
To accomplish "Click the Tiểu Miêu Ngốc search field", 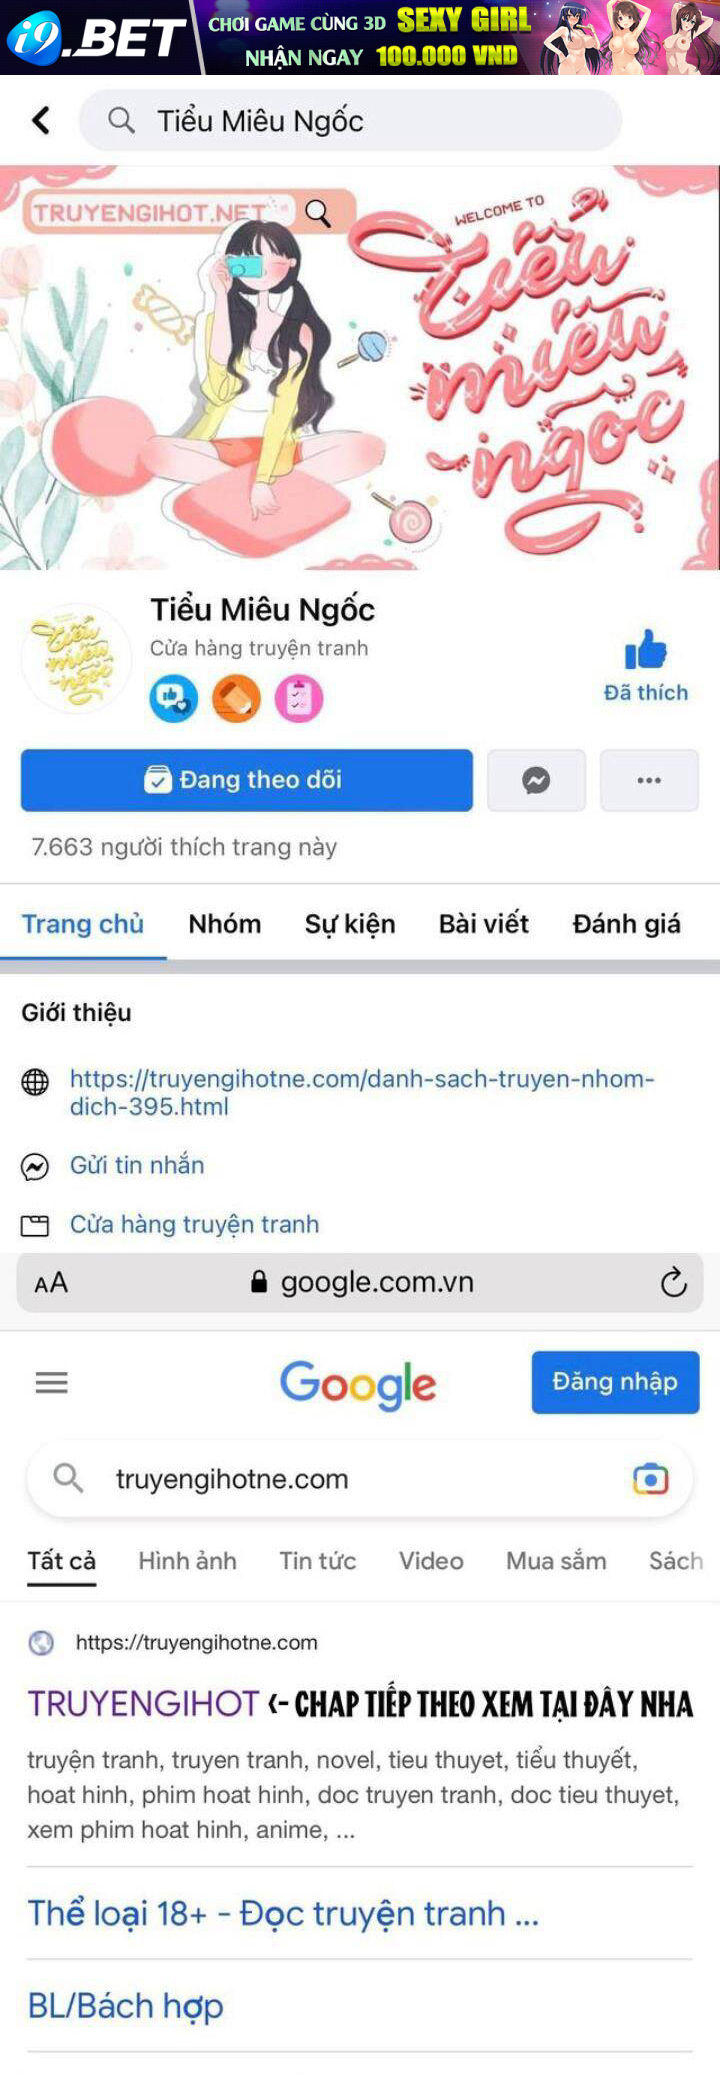I will [x=350, y=121].
